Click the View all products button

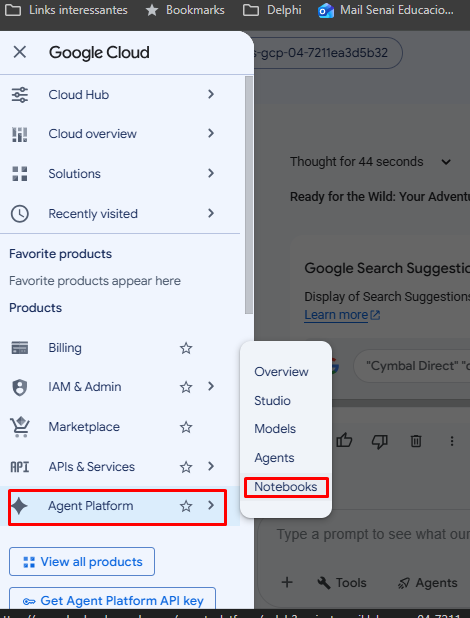point(82,561)
